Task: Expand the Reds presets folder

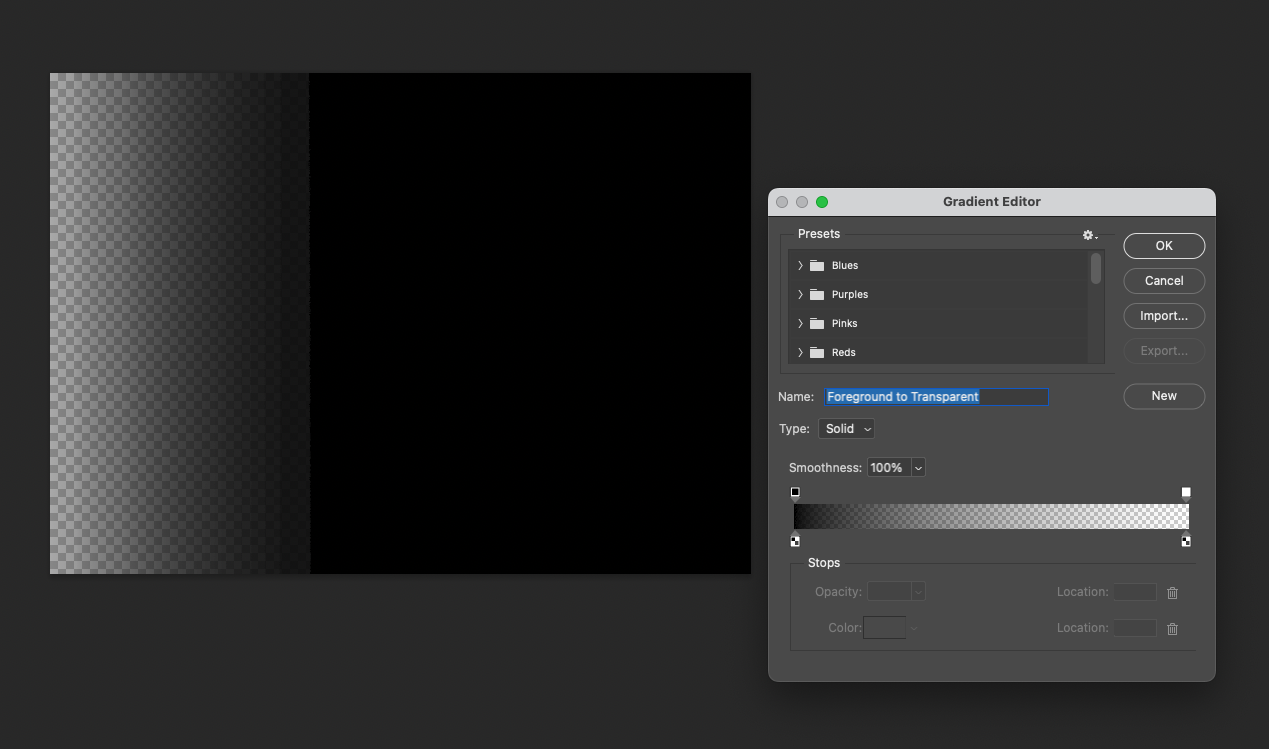Action: (x=800, y=352)
